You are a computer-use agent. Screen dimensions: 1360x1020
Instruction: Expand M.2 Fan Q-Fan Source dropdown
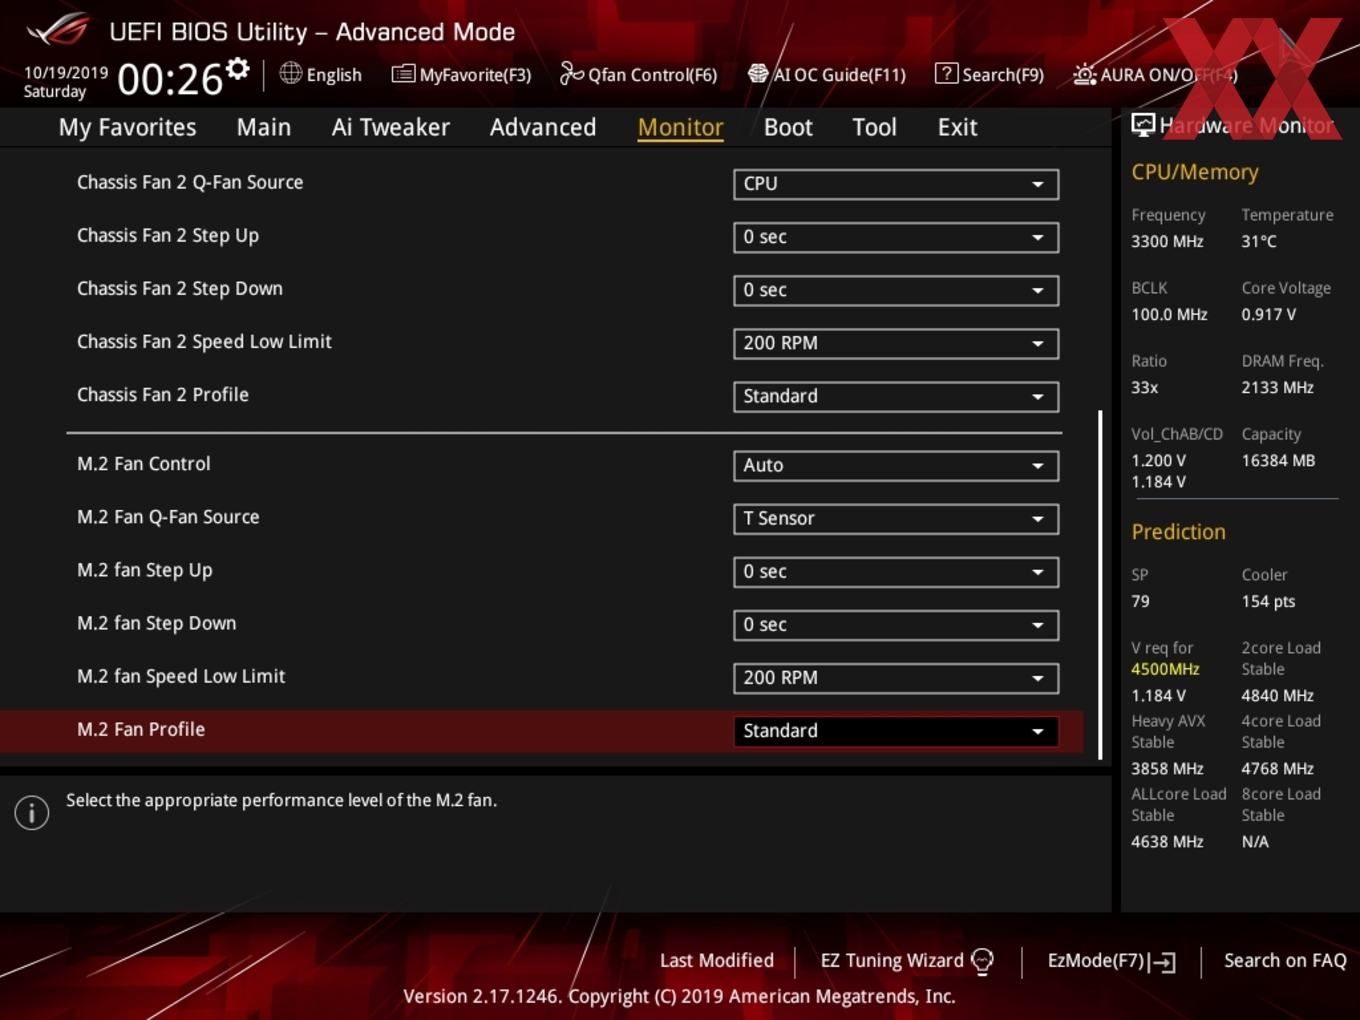point(896,518)
